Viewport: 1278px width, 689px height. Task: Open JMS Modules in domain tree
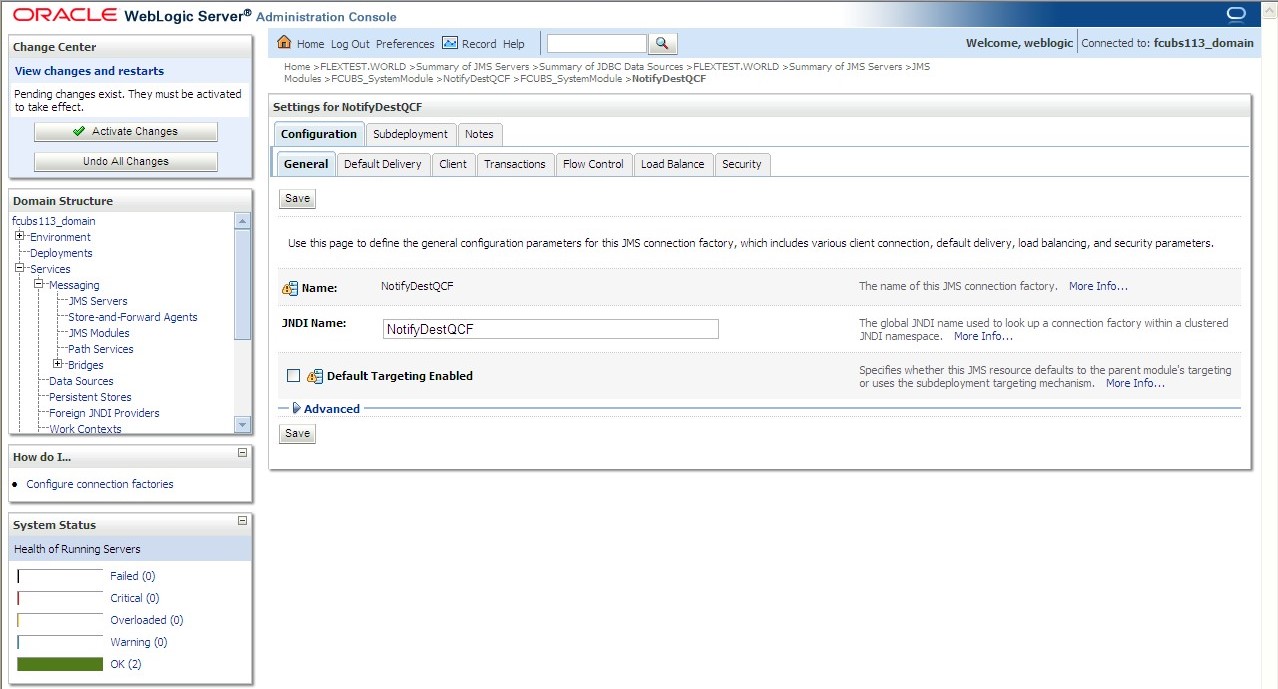99,333
